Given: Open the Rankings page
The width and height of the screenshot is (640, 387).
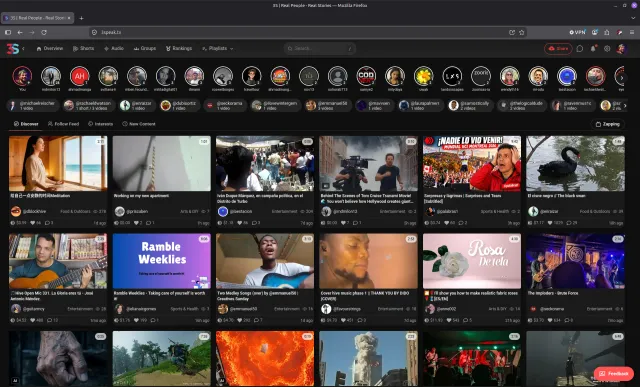Looking at the screenshot, I should click(x=179, y=49).
